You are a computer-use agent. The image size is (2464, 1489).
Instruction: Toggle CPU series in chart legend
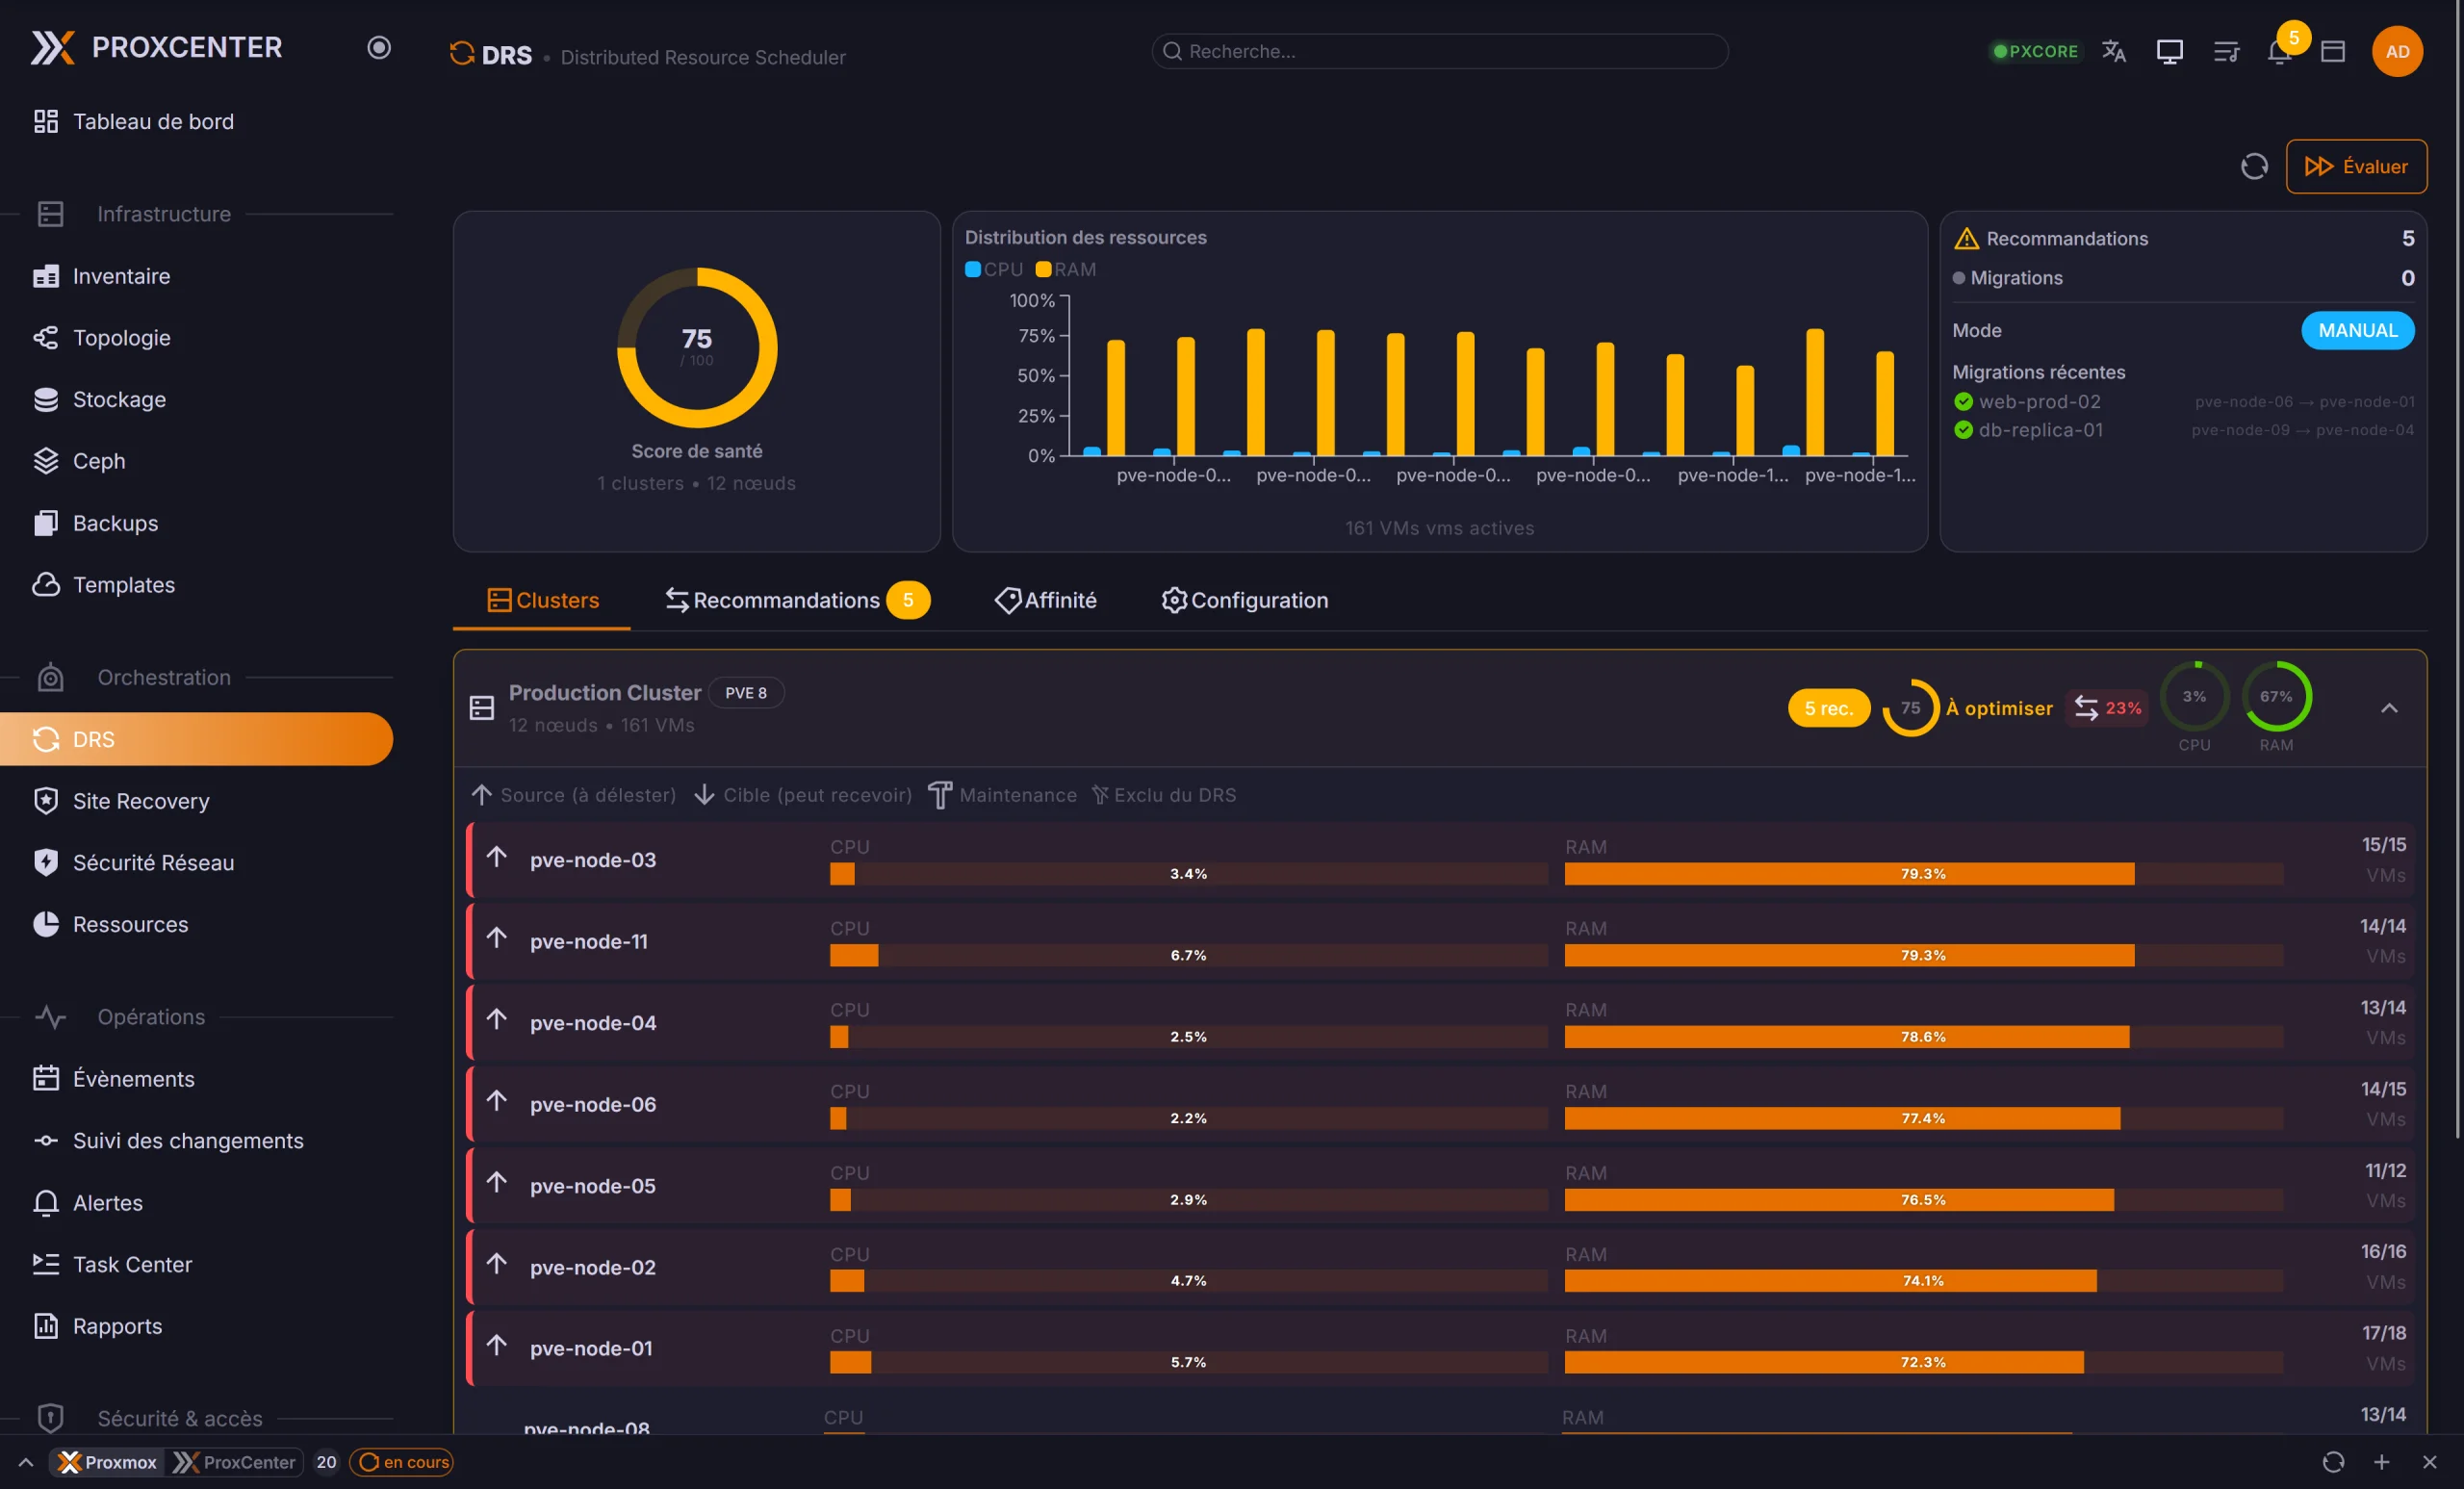click(x=993, y=269)
